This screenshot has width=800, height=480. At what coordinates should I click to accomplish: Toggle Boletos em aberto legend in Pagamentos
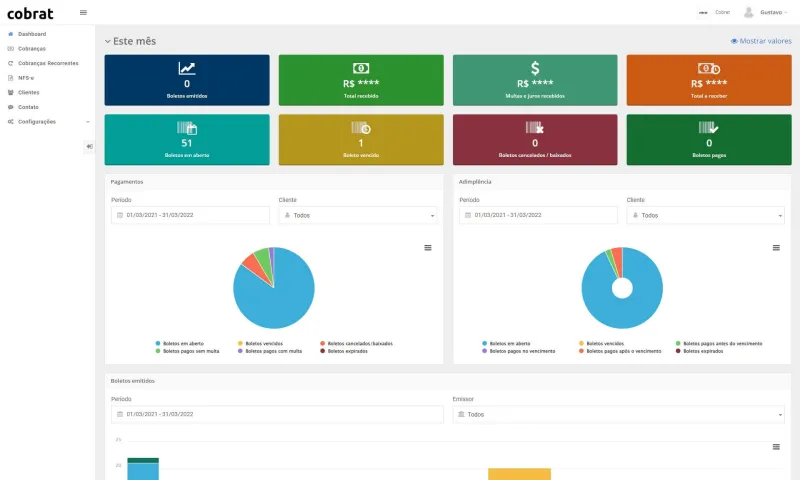(x=180, y=343)
